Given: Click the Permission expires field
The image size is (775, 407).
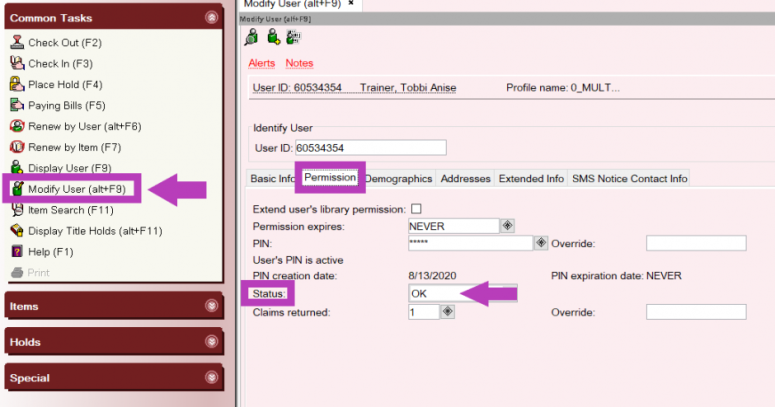Looking at the screenshot, I should (x=454, y=226).
